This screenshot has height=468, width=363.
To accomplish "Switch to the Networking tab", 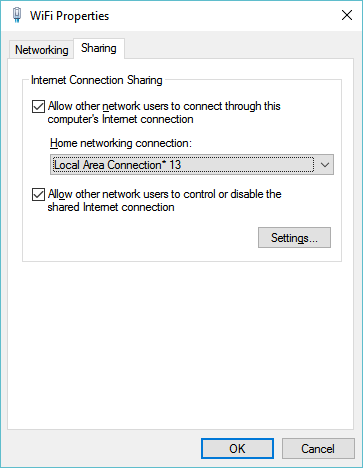I will point(41,50).
